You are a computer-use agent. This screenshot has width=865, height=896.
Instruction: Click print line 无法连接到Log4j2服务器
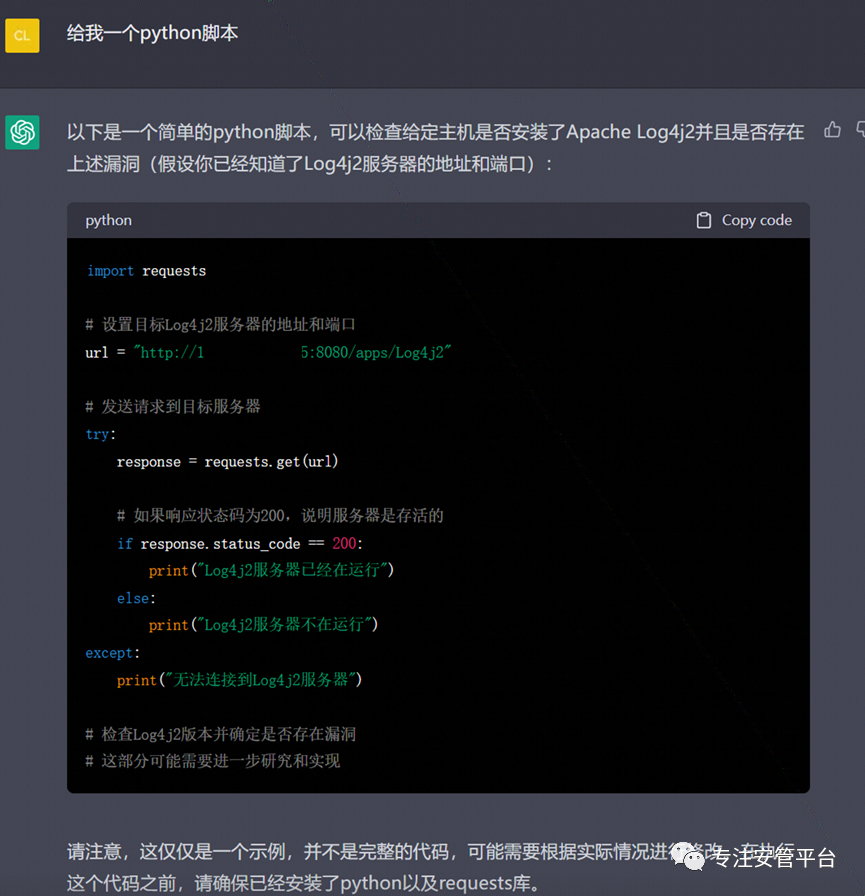pos(239,680)
